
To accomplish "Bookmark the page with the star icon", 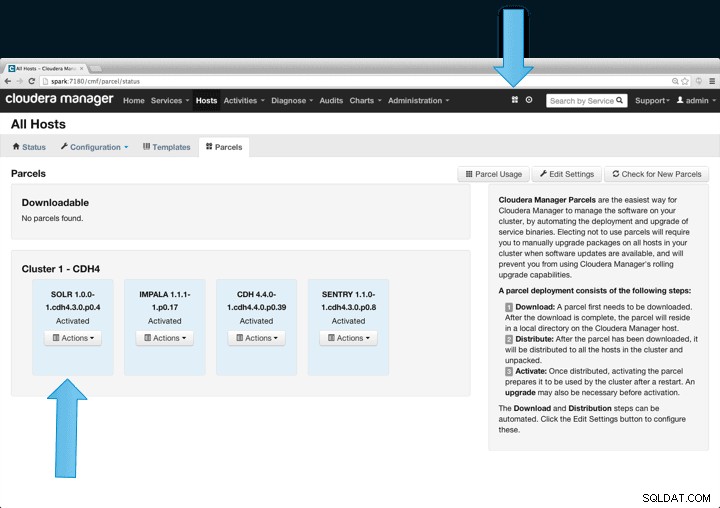I will coord(685,81).
